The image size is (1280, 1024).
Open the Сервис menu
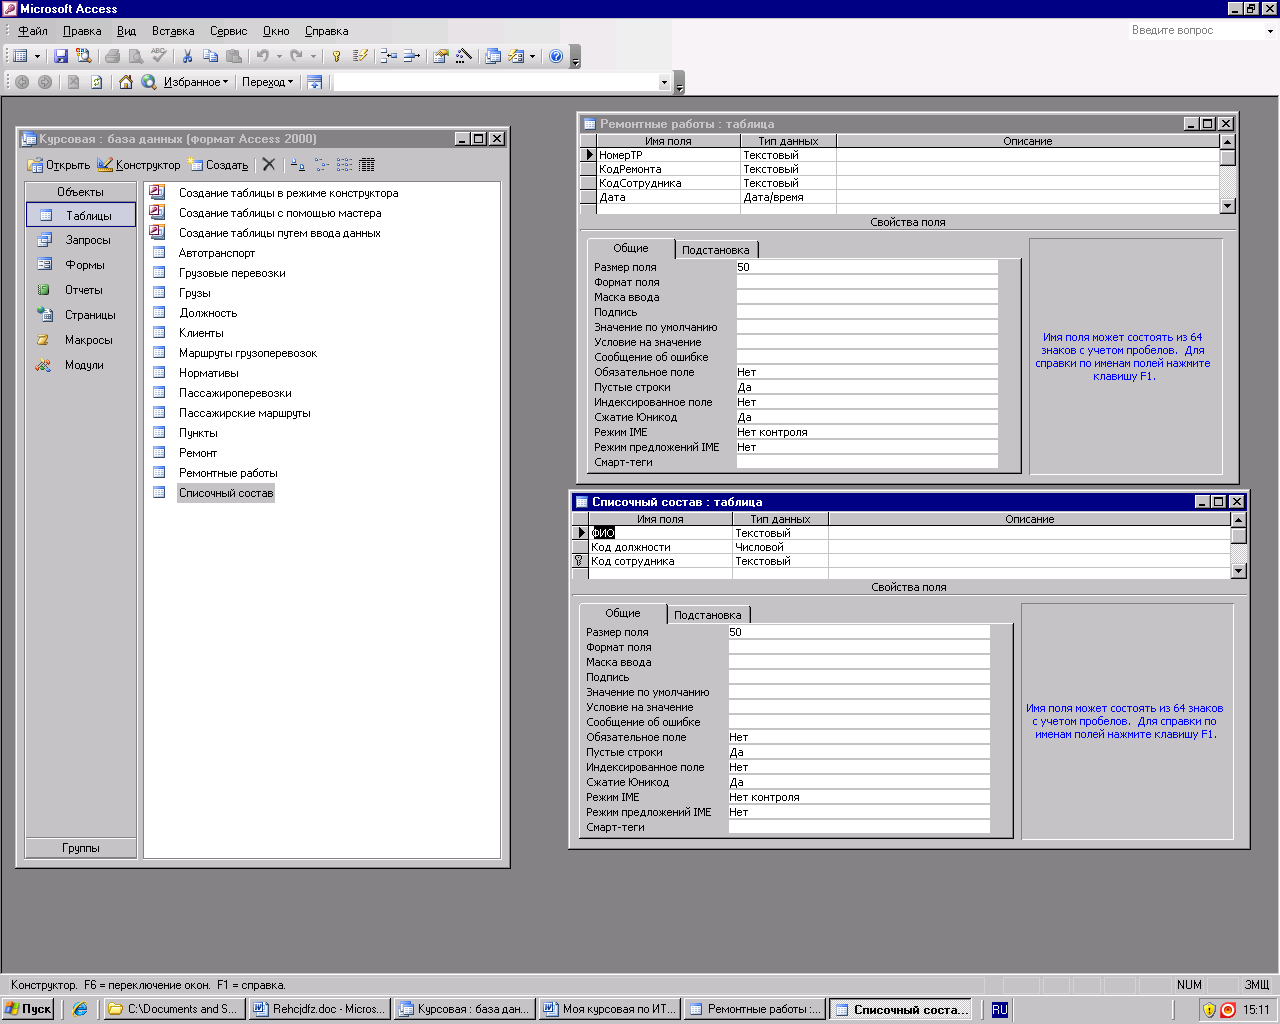click(228, 31)
